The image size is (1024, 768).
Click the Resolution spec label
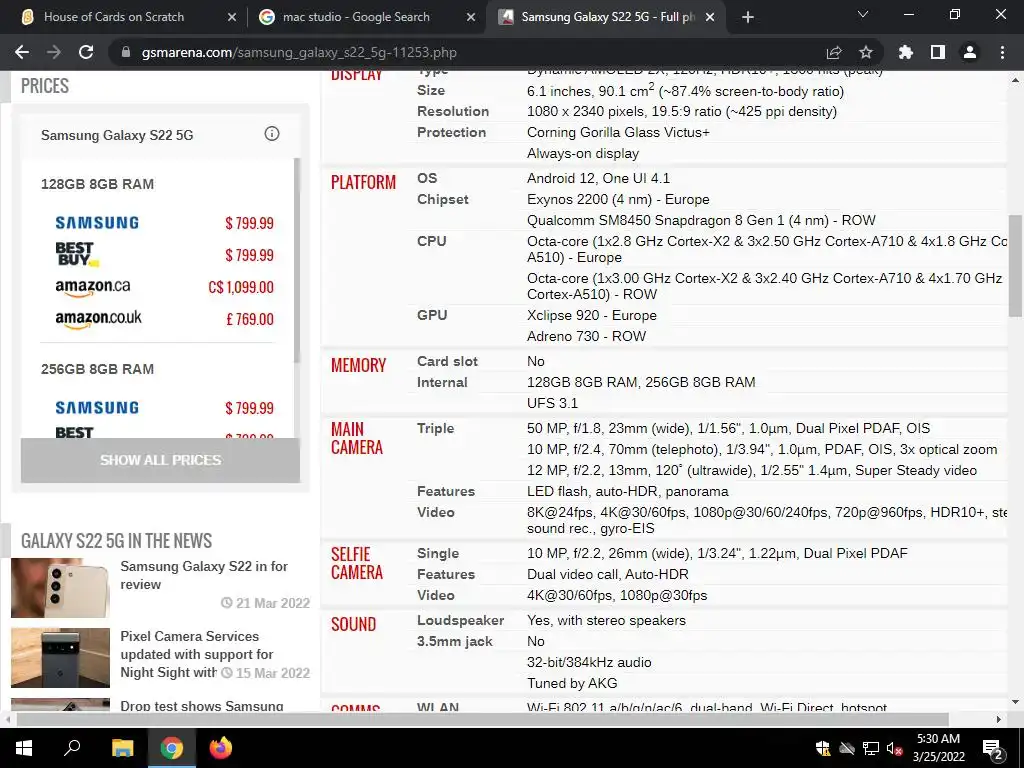click(x=453, y=111)
